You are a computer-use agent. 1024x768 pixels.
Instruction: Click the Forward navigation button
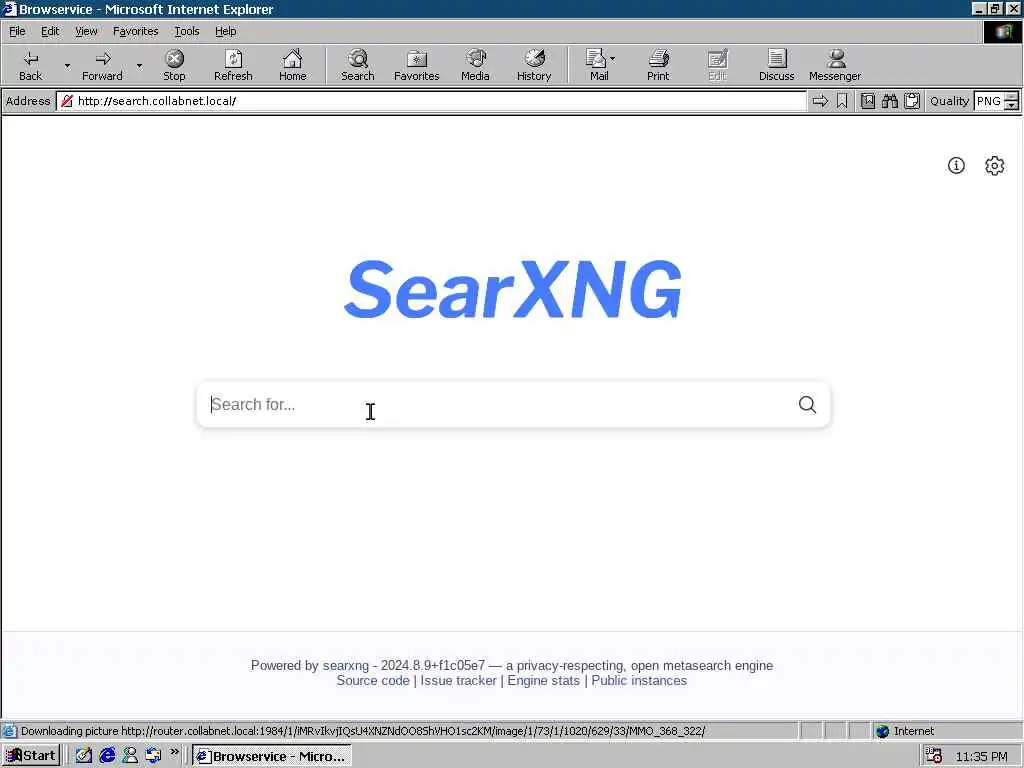pos(102,65)
